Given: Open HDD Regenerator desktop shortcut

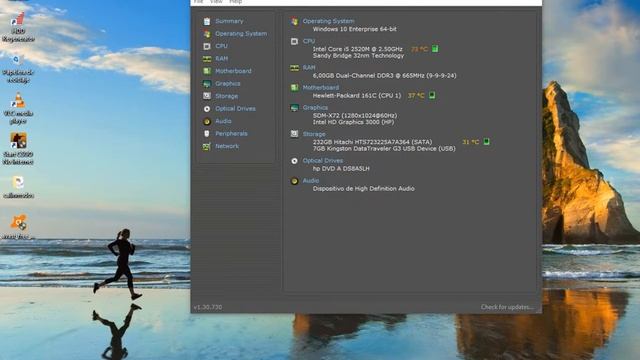Looking at the screenshot, I should click(18, 28).
